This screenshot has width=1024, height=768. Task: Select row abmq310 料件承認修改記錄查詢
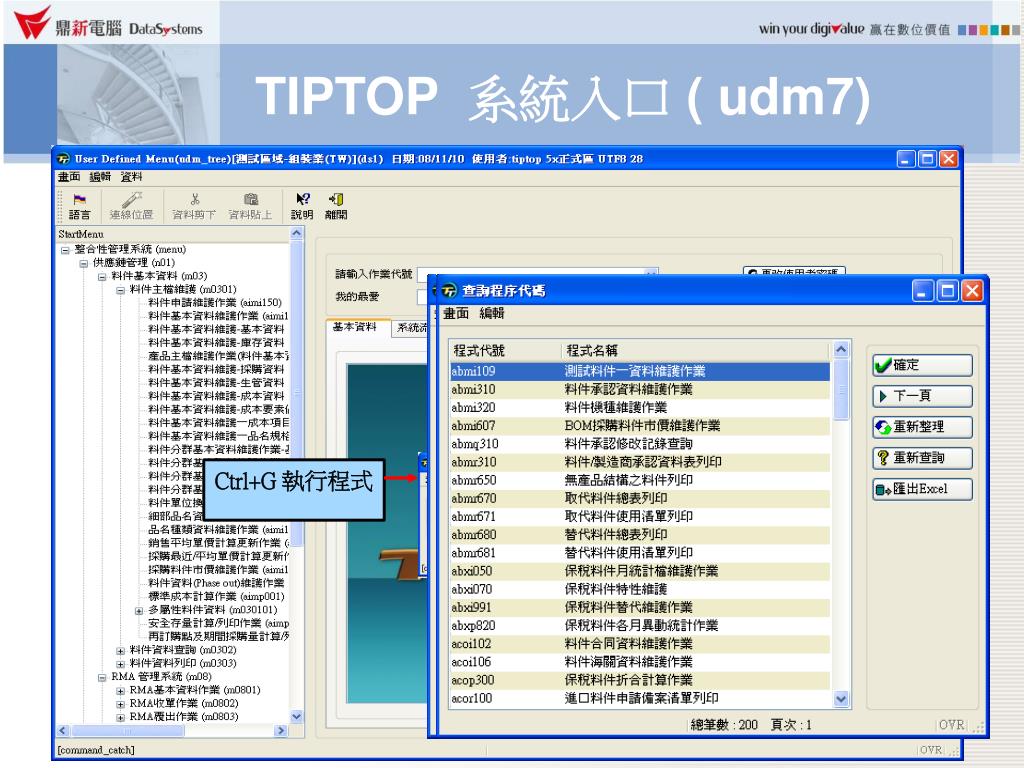640,444
